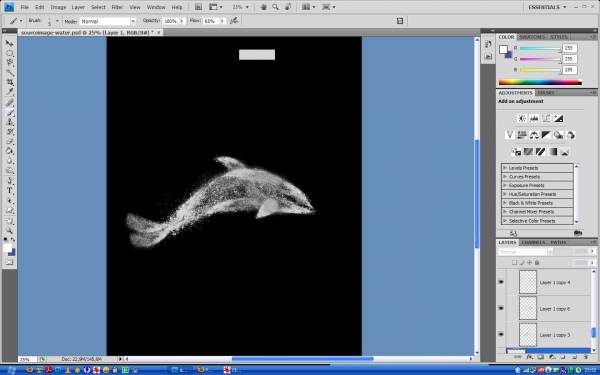
Task: Add a Curves adjustment
Action: 546,119
